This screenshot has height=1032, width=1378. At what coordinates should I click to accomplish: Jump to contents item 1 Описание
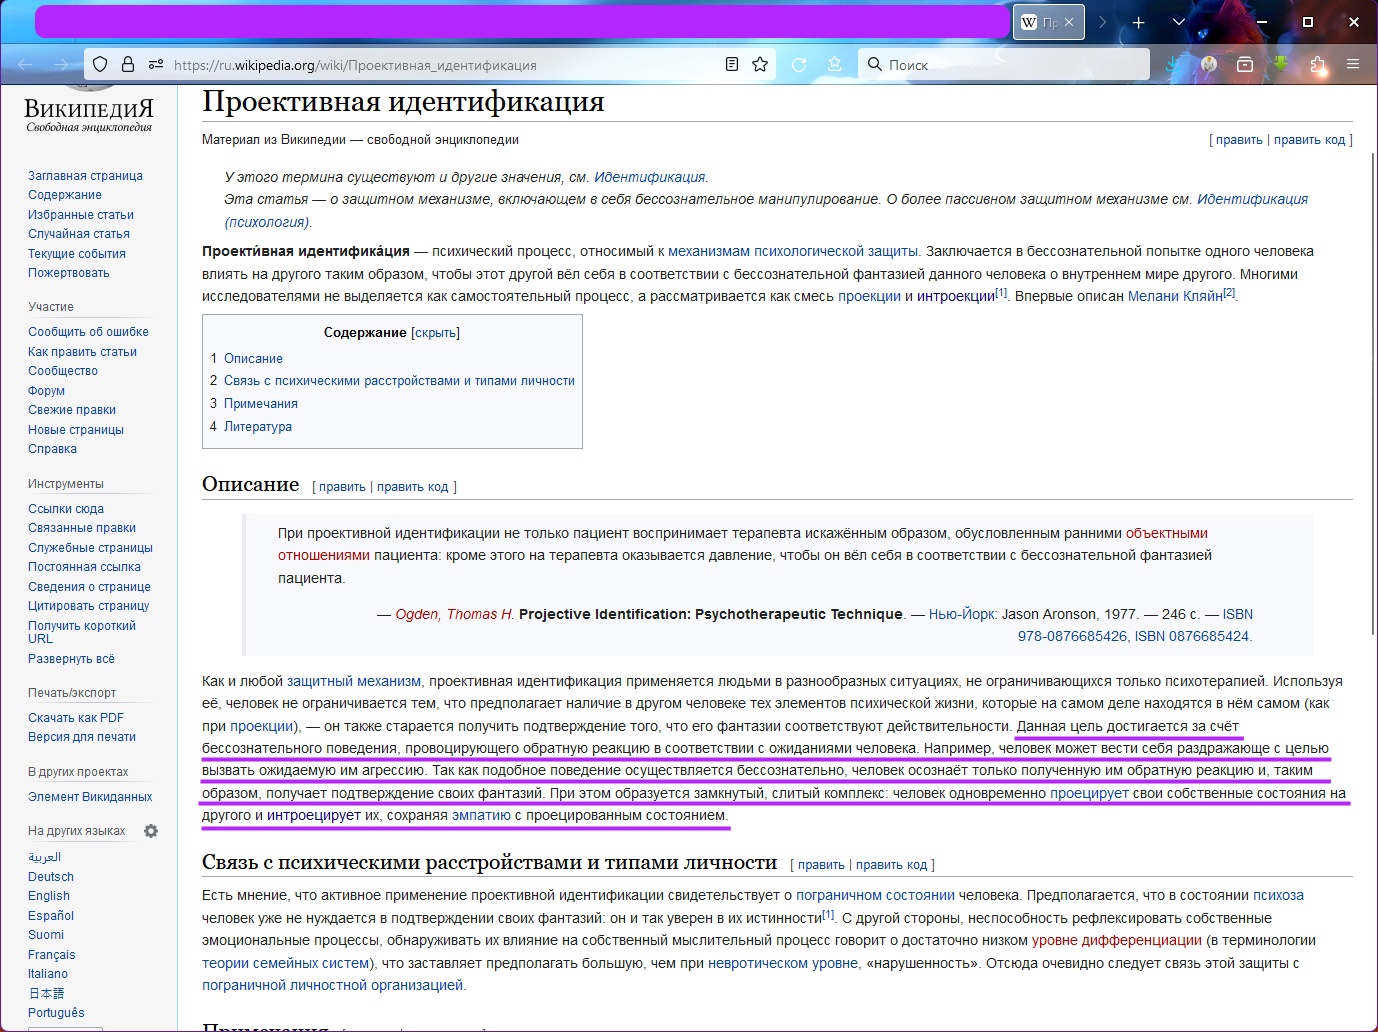click(253, 358)
